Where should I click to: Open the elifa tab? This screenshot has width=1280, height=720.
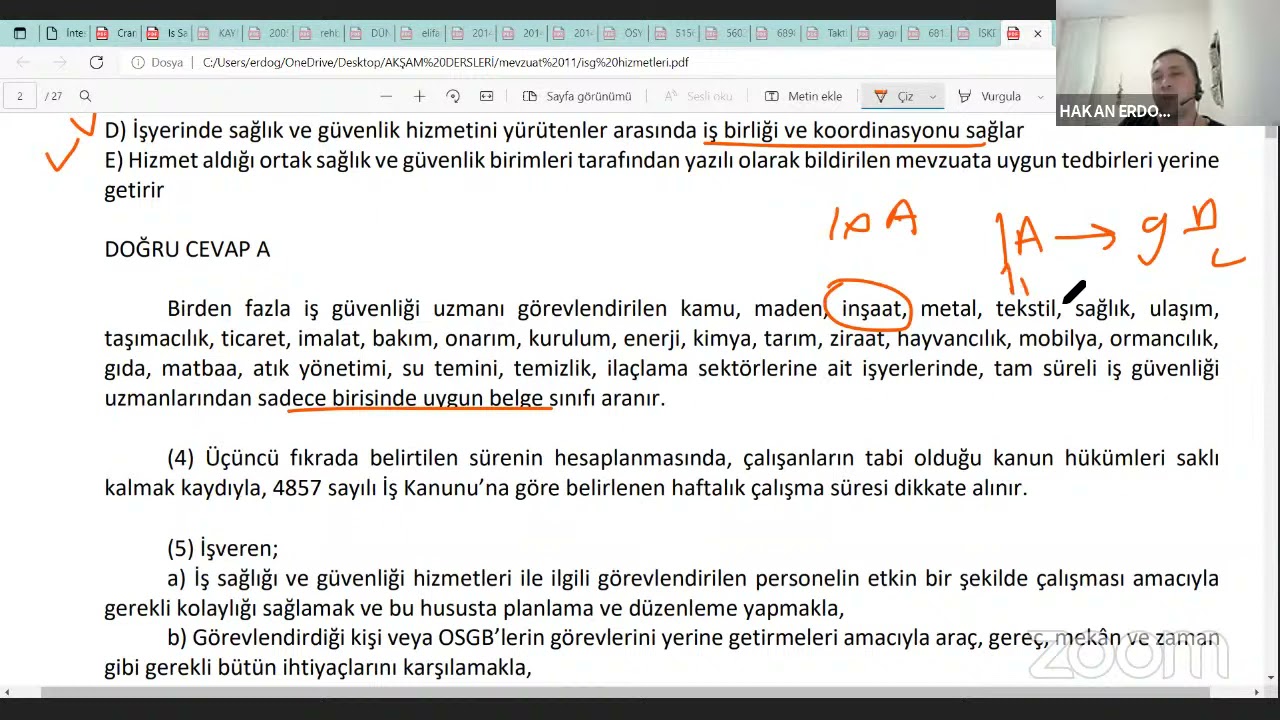[420, 33]
